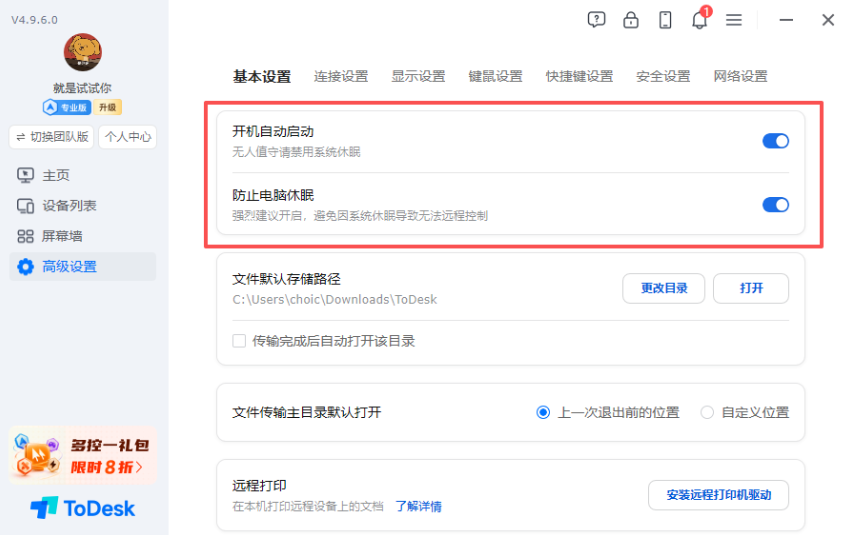
Task: Select 自定义位置 radio option
Action: click(x=707, y=413)
